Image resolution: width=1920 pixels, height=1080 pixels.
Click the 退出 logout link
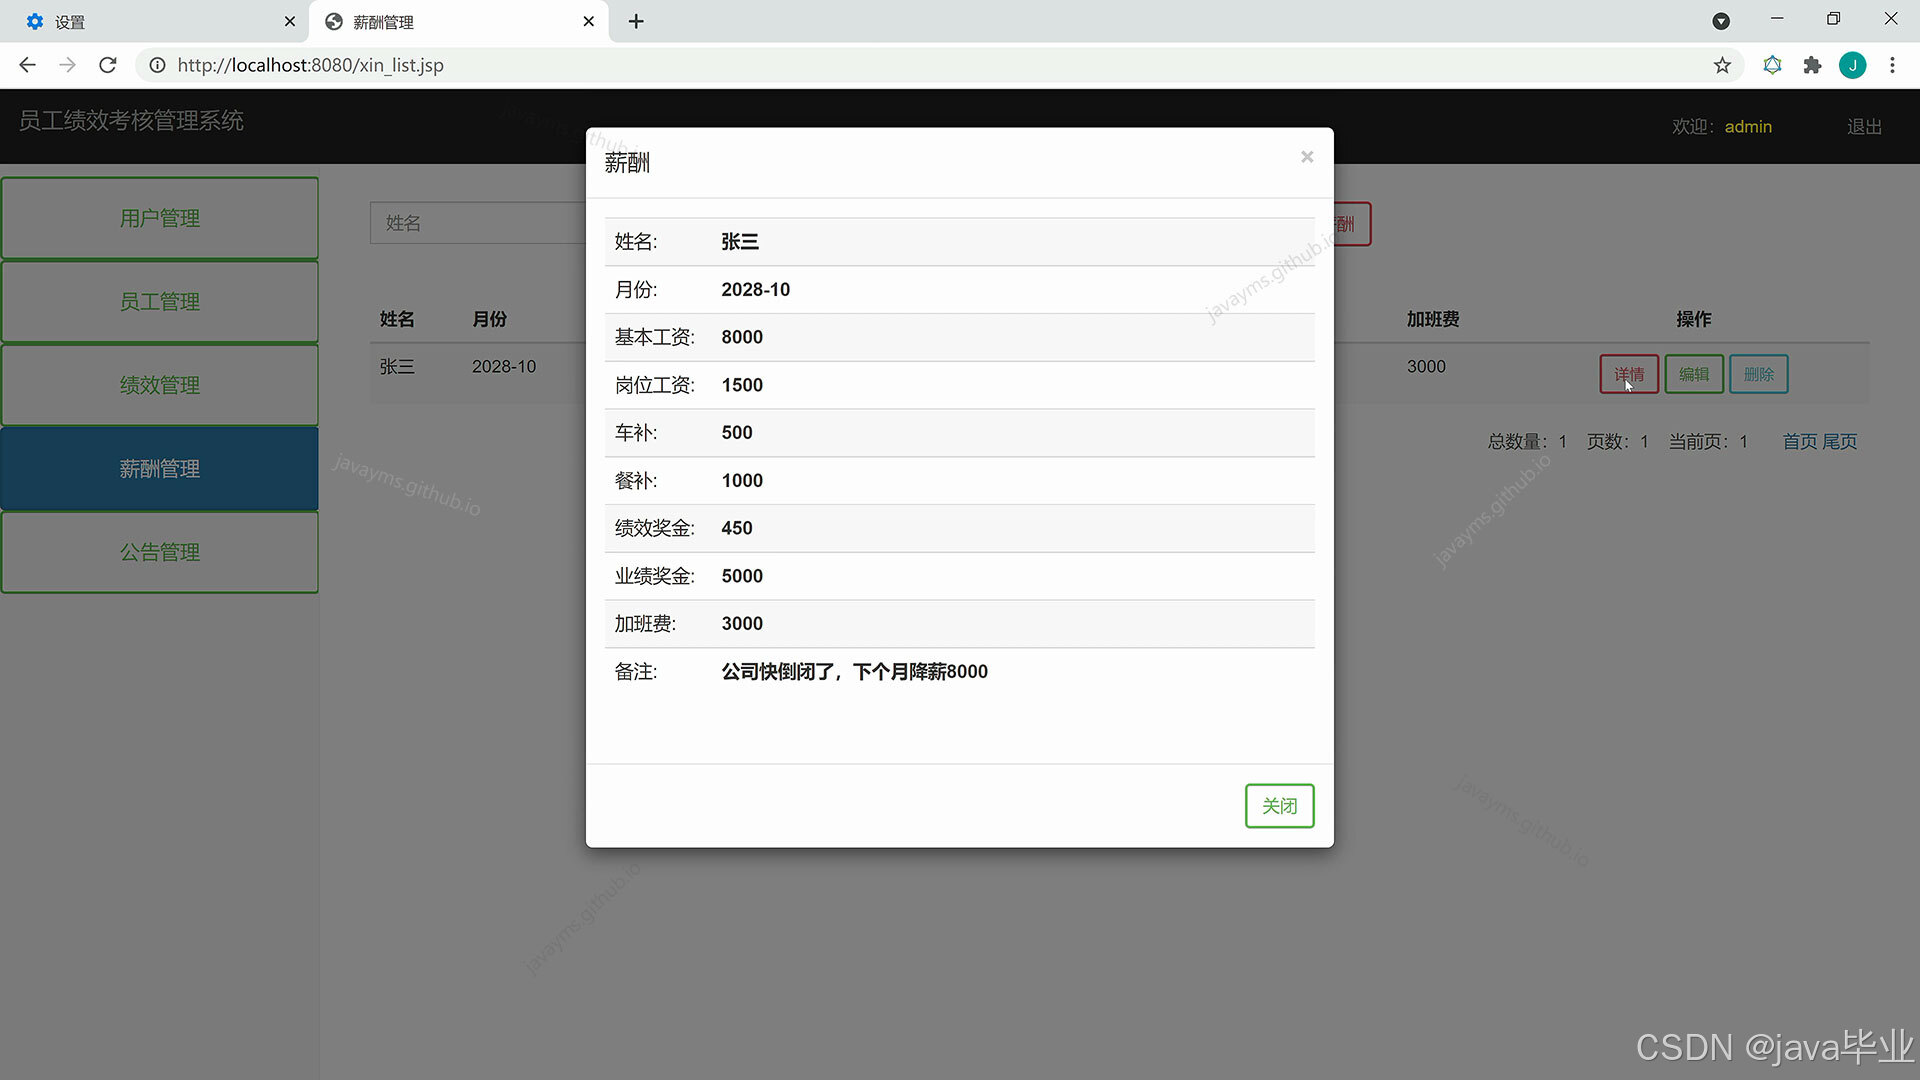(x=1864, y=127)
